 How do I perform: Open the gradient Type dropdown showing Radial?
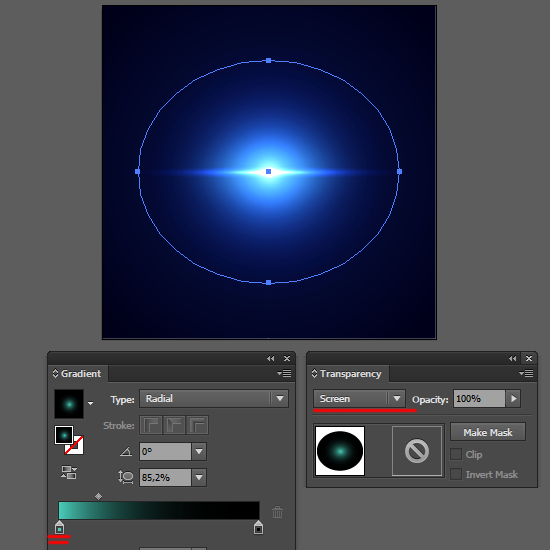coord(214,398)
